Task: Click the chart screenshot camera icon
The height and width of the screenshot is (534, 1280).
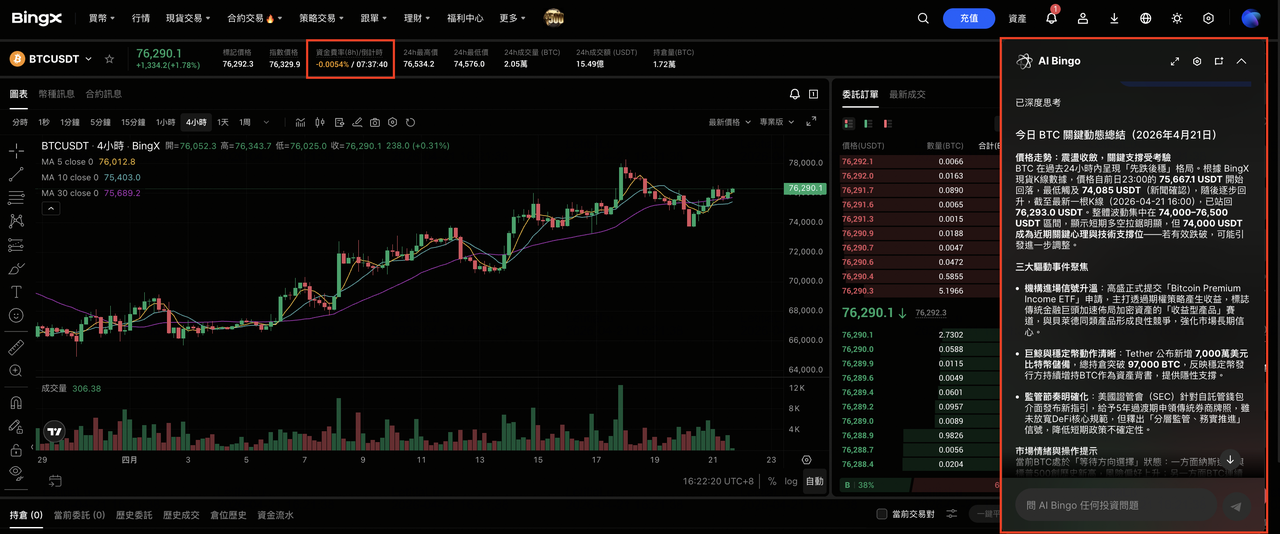Action: (375, 122)
